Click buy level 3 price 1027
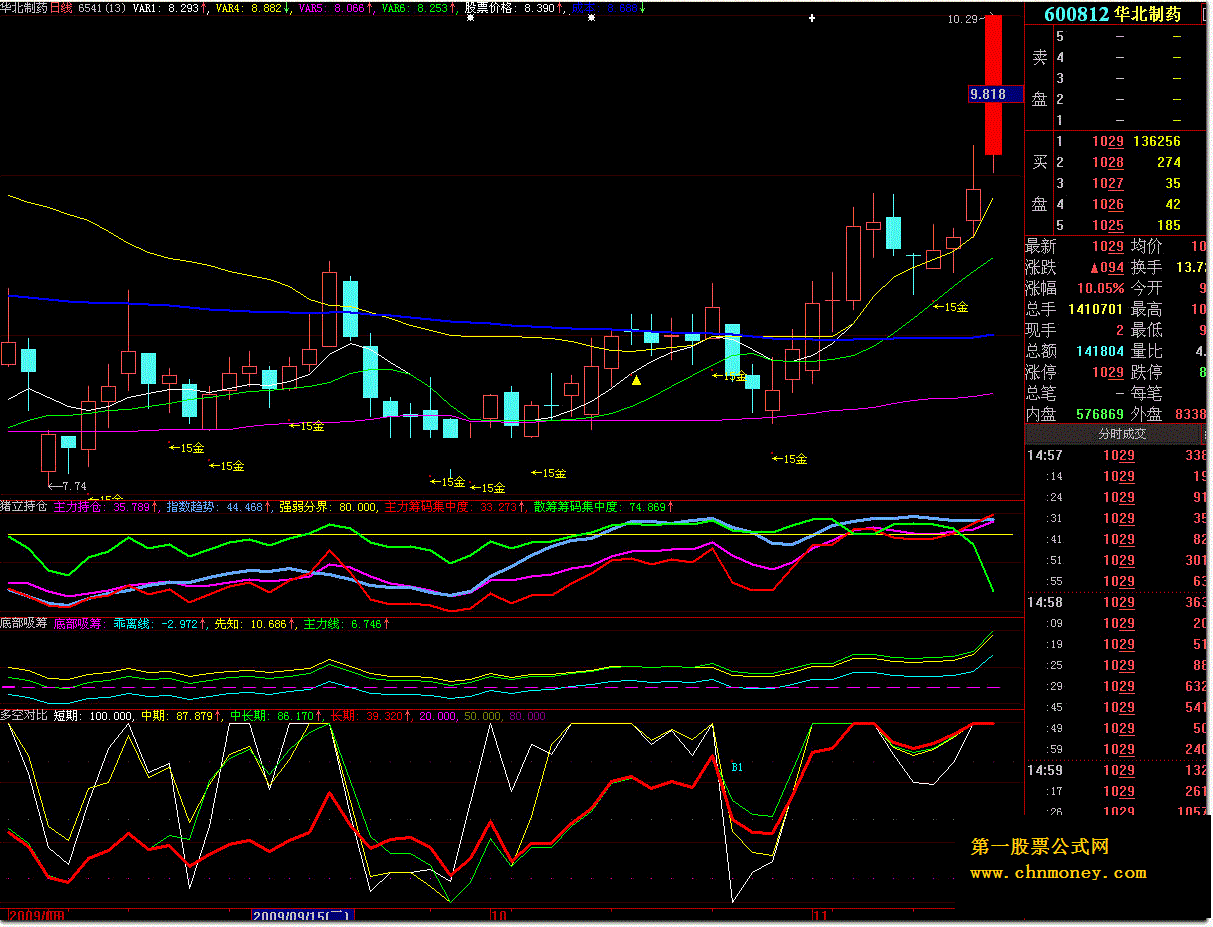1213x927 pixels. 1107,183
